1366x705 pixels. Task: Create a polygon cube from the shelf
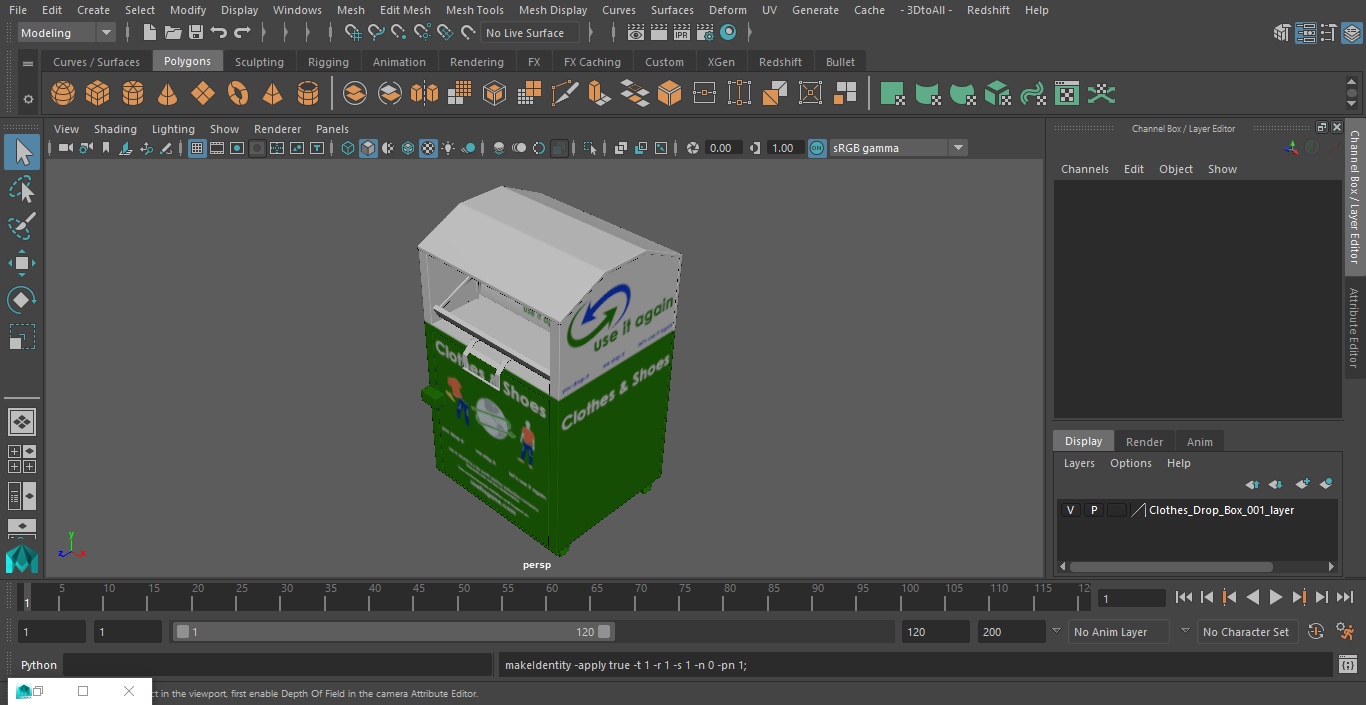point(98,94)
